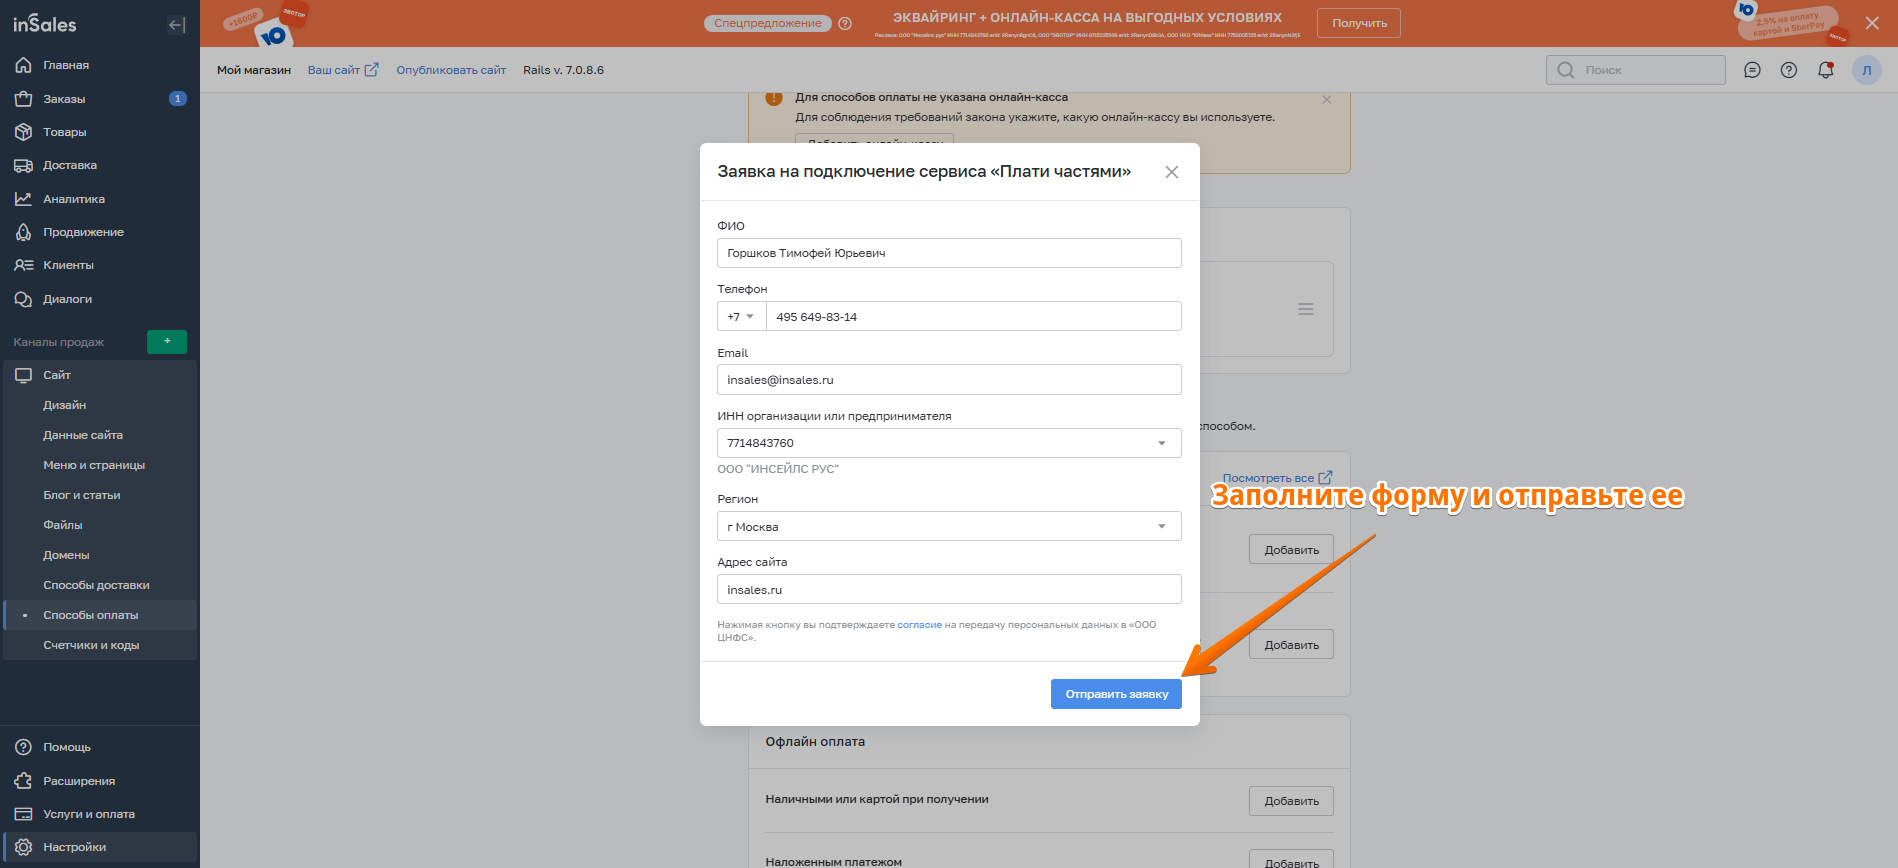Collapse the left sidebar with arrow icon

[x=177, y=25]
